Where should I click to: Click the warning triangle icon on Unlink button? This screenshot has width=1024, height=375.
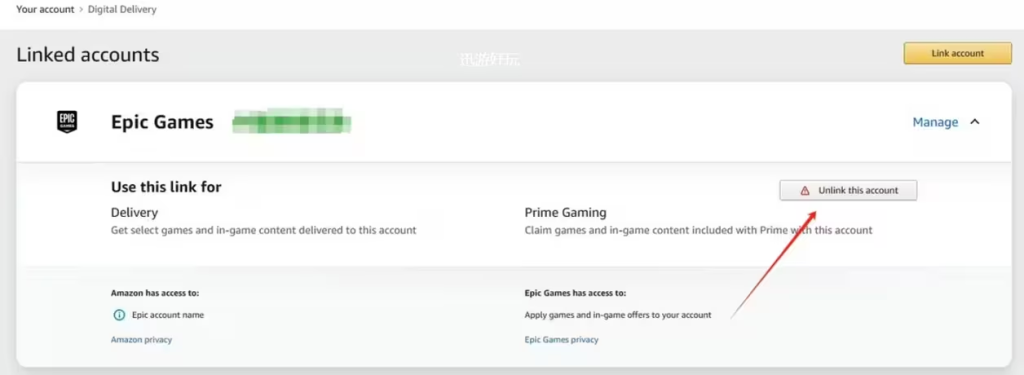pyautogui.click(x=805, y=191)
